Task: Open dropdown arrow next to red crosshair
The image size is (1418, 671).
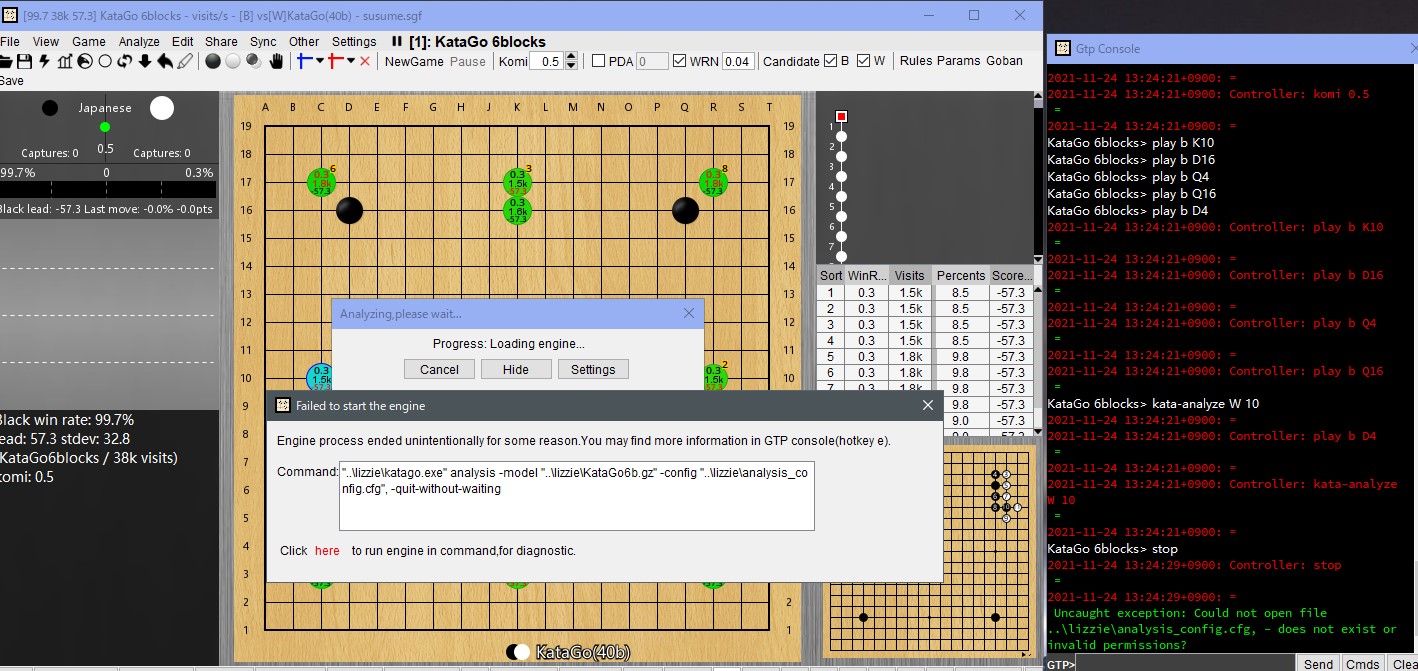Action: [x=351, y=61]
